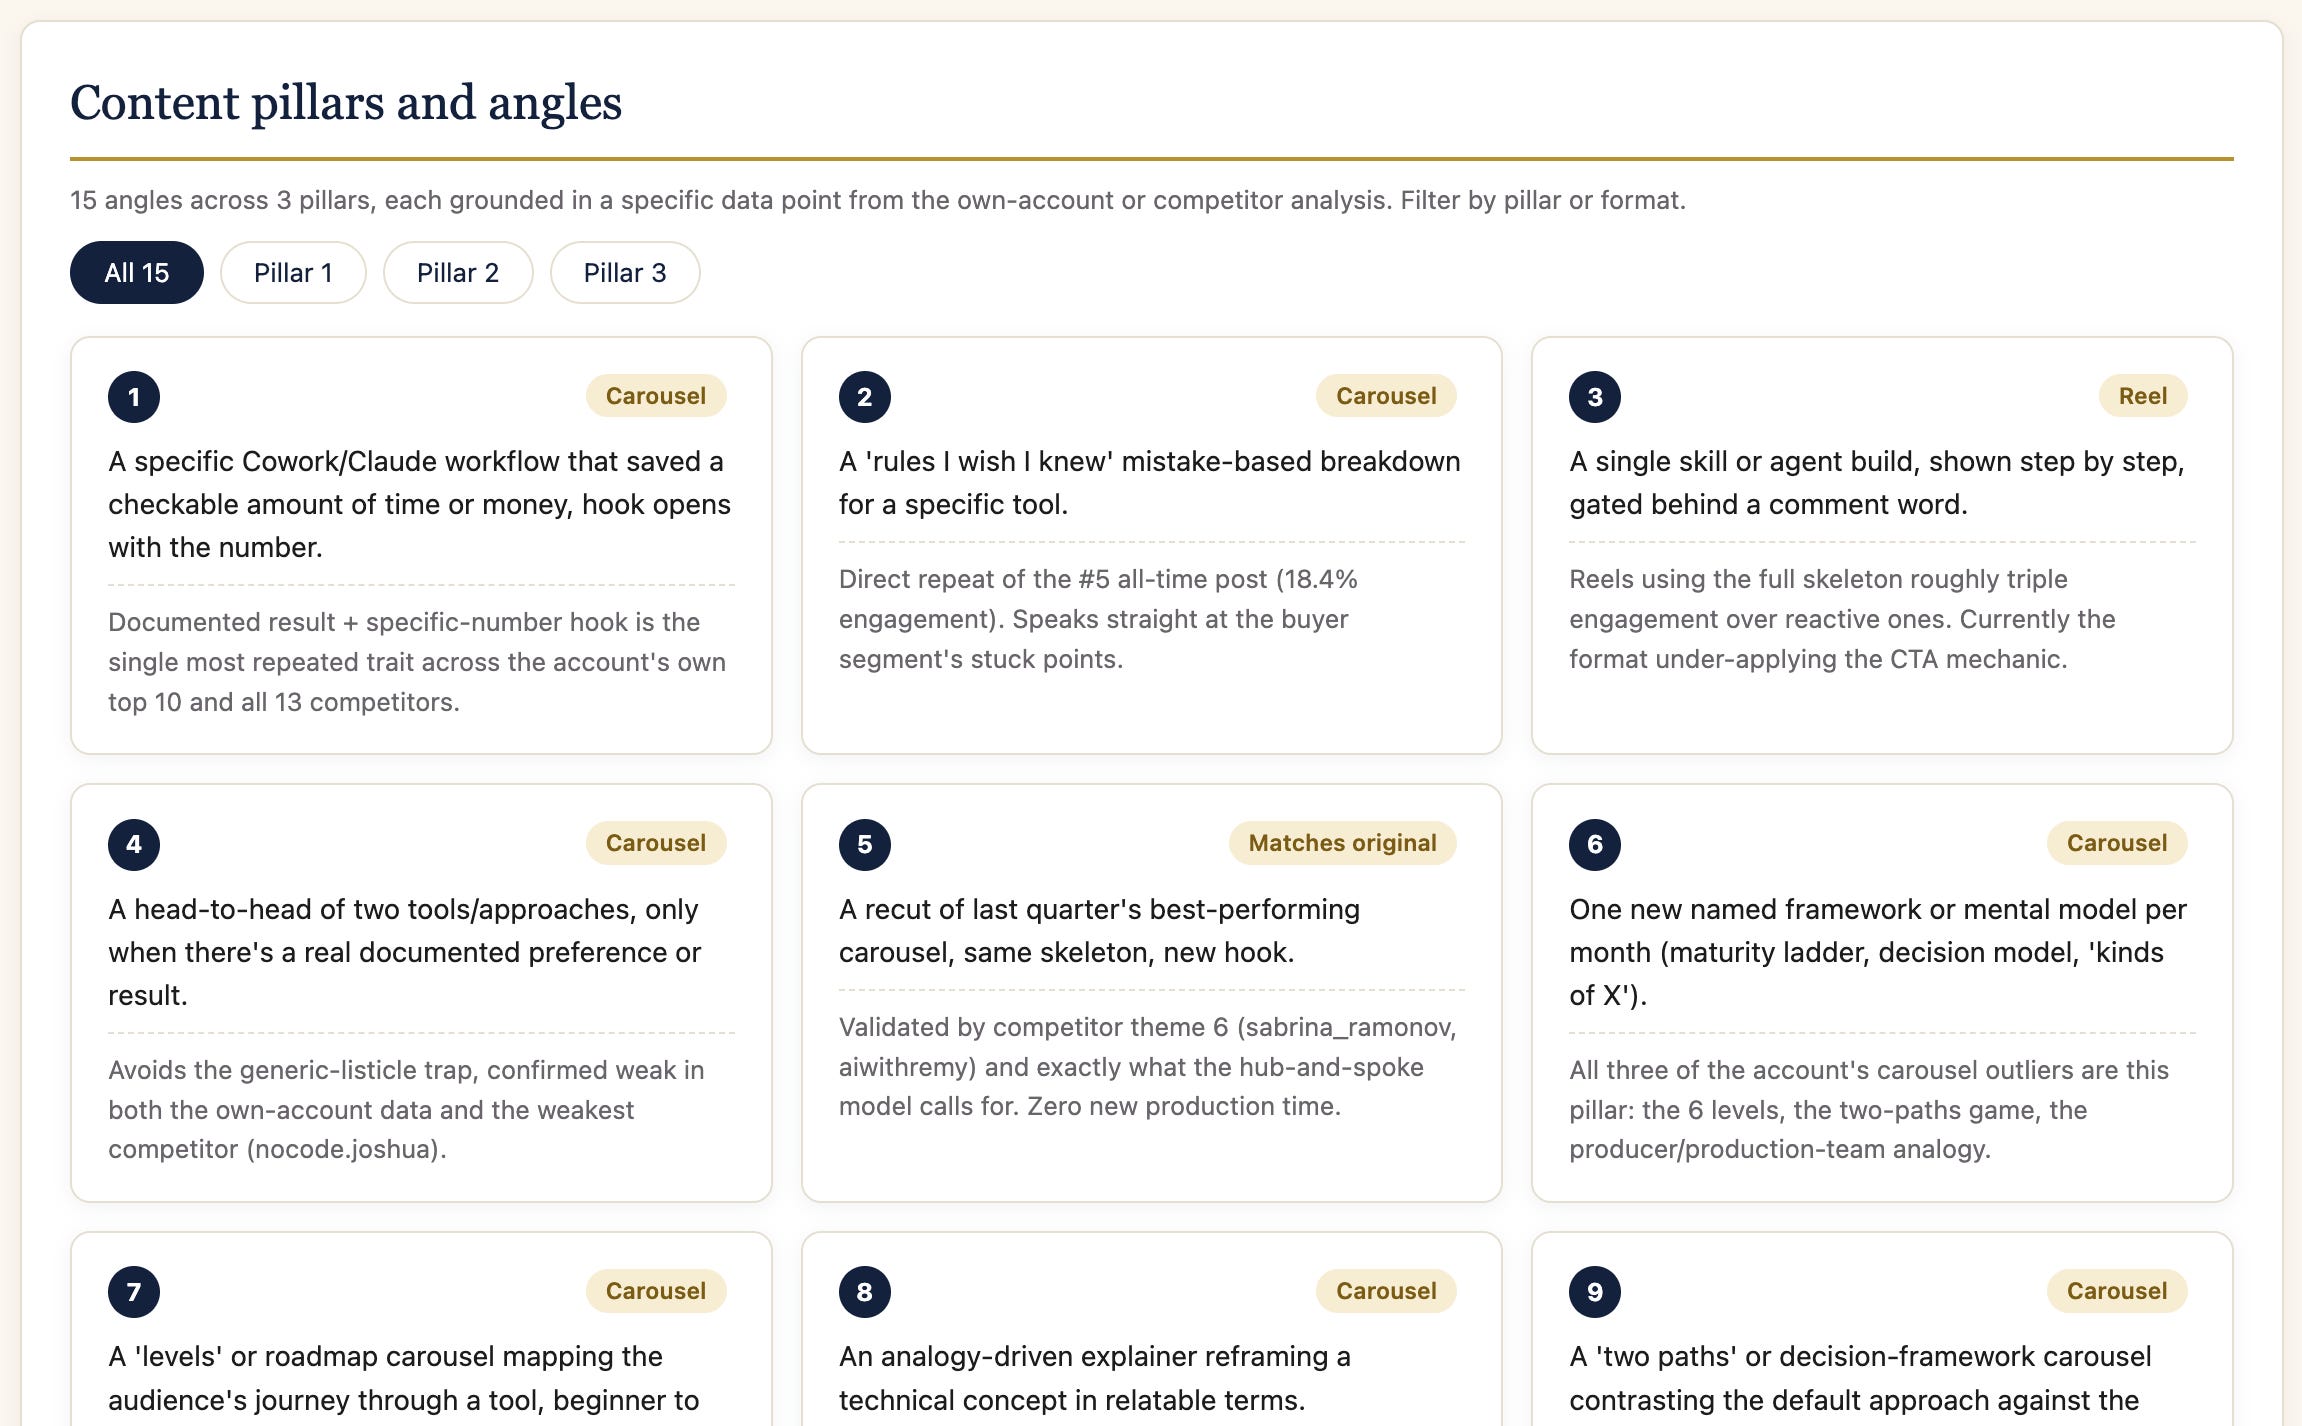Filter angles by Pillar 1
Image resolution: width=2302 pixels, height=1426 pixels.
[293, 273]
